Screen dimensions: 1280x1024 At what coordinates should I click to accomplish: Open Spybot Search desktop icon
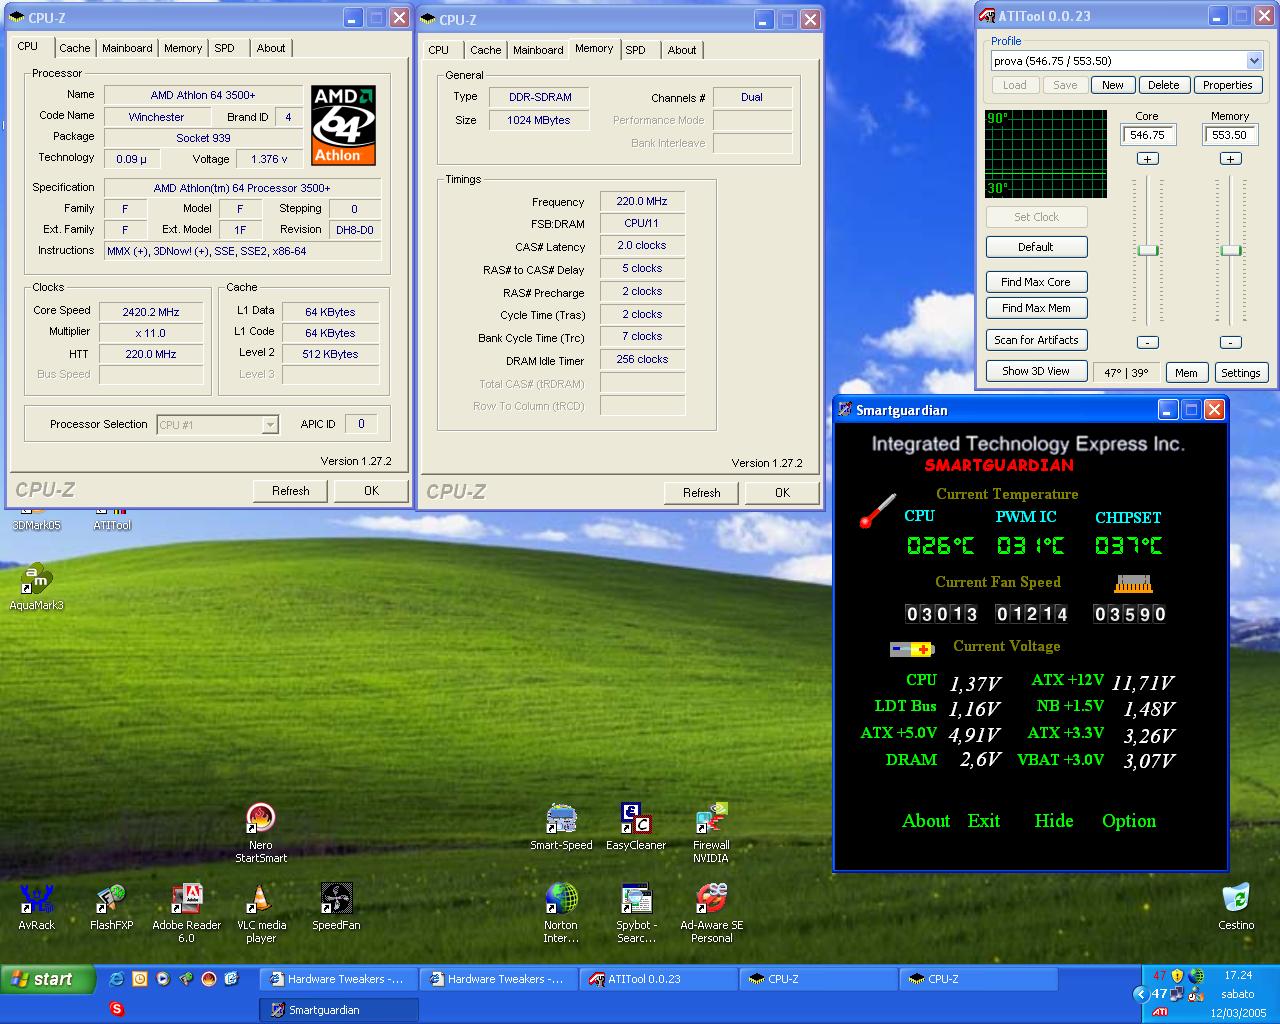[x=636, y=913]
